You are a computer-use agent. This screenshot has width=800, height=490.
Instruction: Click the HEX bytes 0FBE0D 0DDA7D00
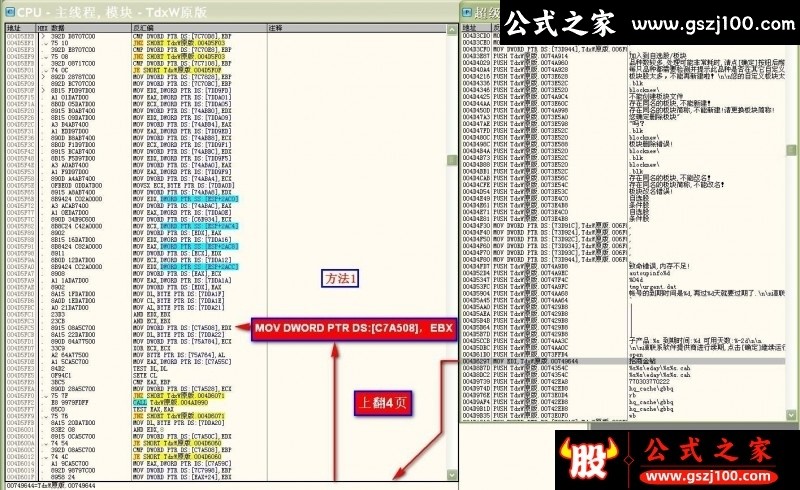coord(76,185)
